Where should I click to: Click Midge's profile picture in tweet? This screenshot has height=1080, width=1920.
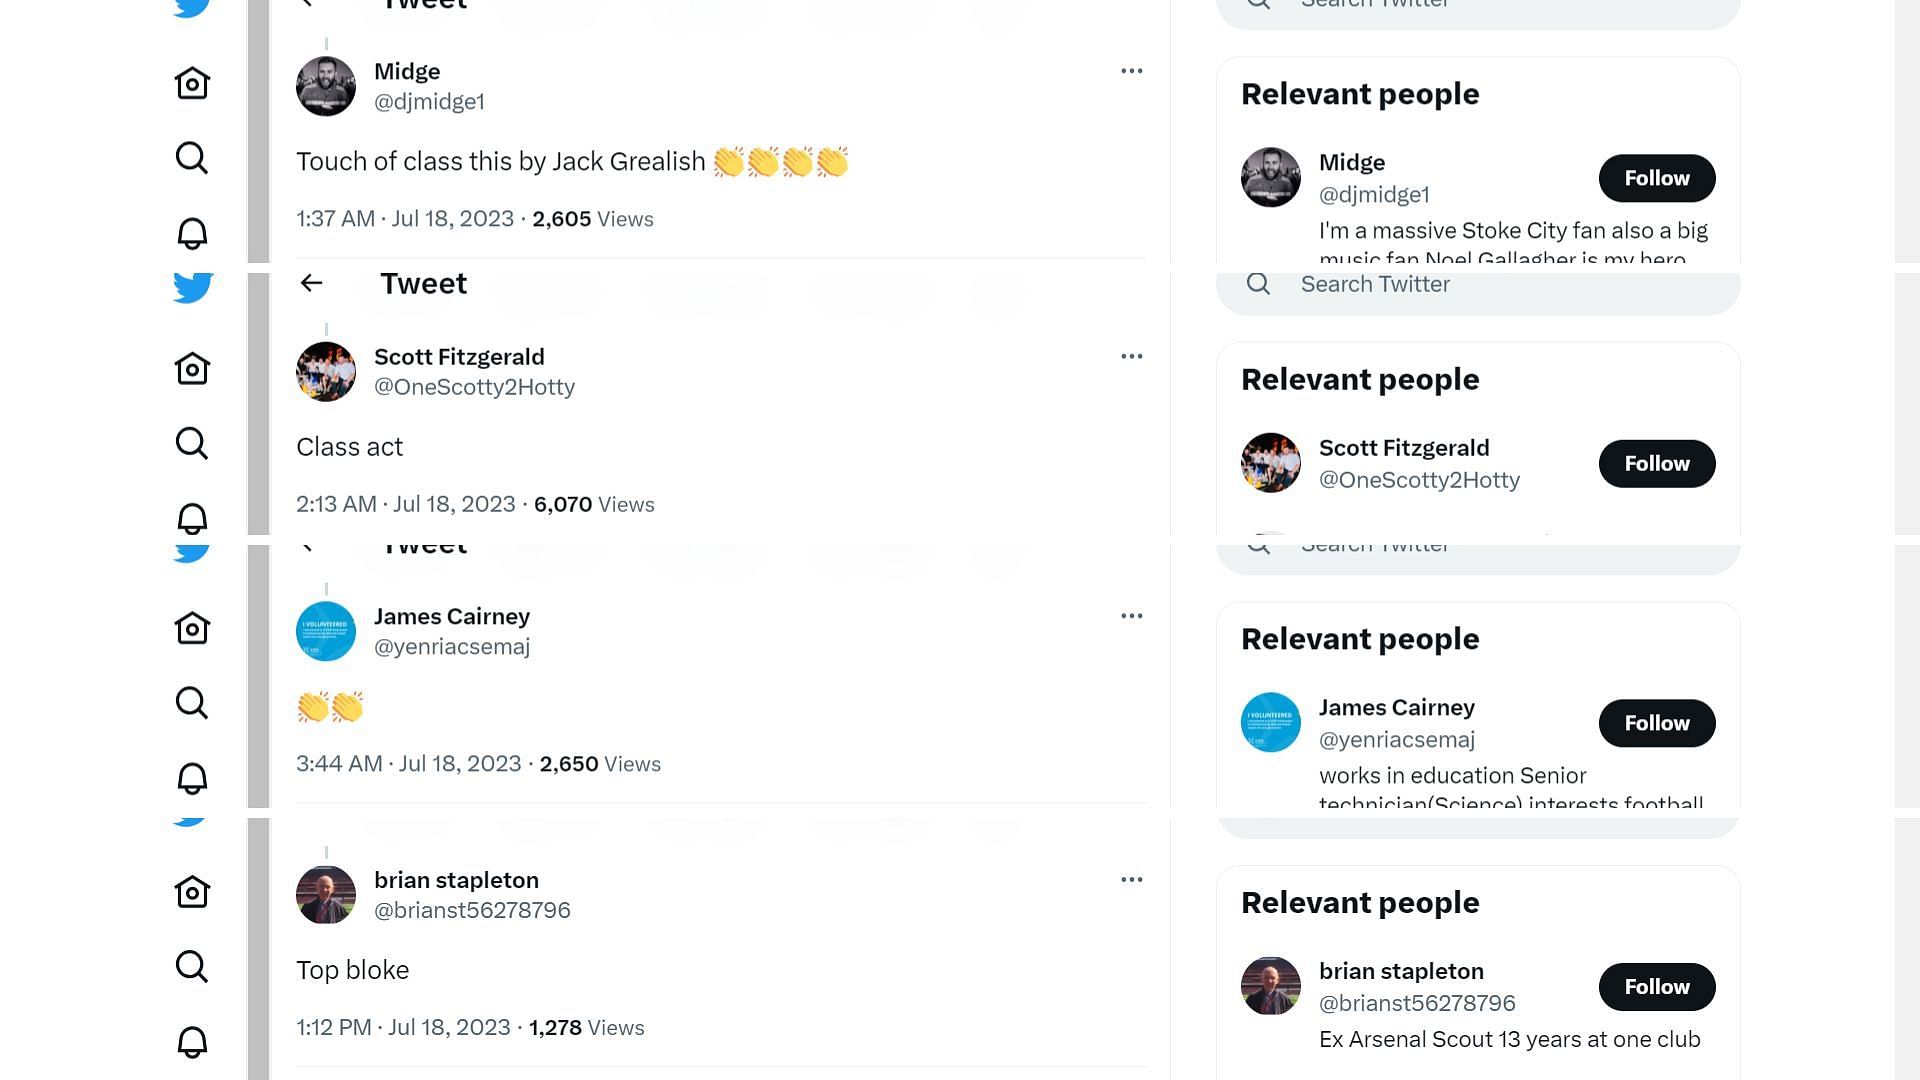coord(326,86)
